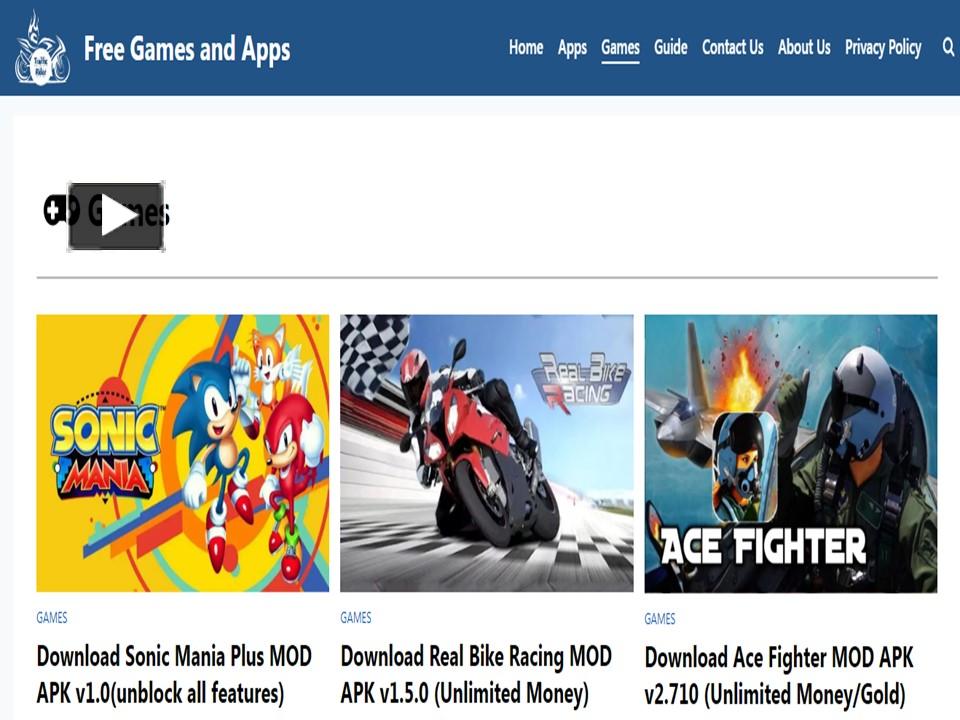Open the Home menu item
The image size is (960, 720).
coord(526,47)
